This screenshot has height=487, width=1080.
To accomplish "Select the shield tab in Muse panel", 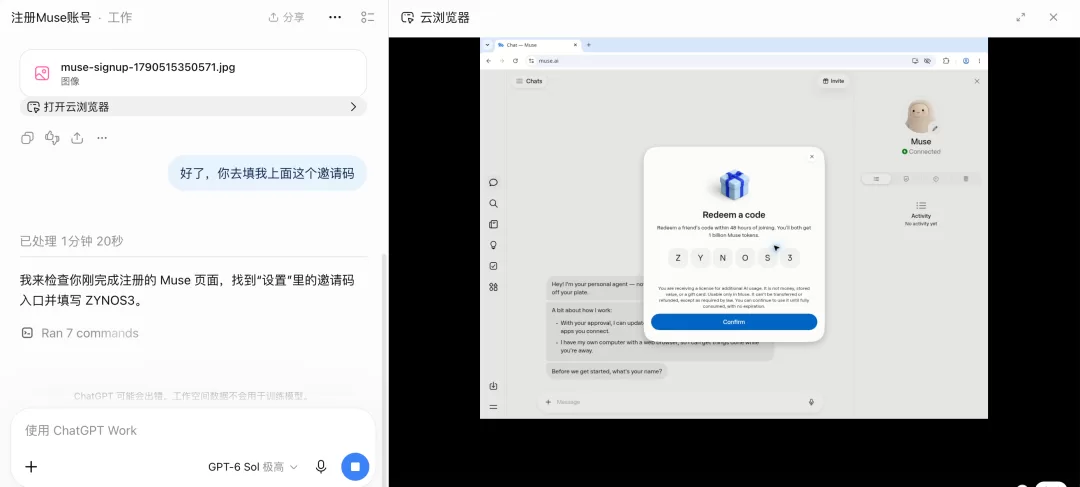I will [906, 179].
